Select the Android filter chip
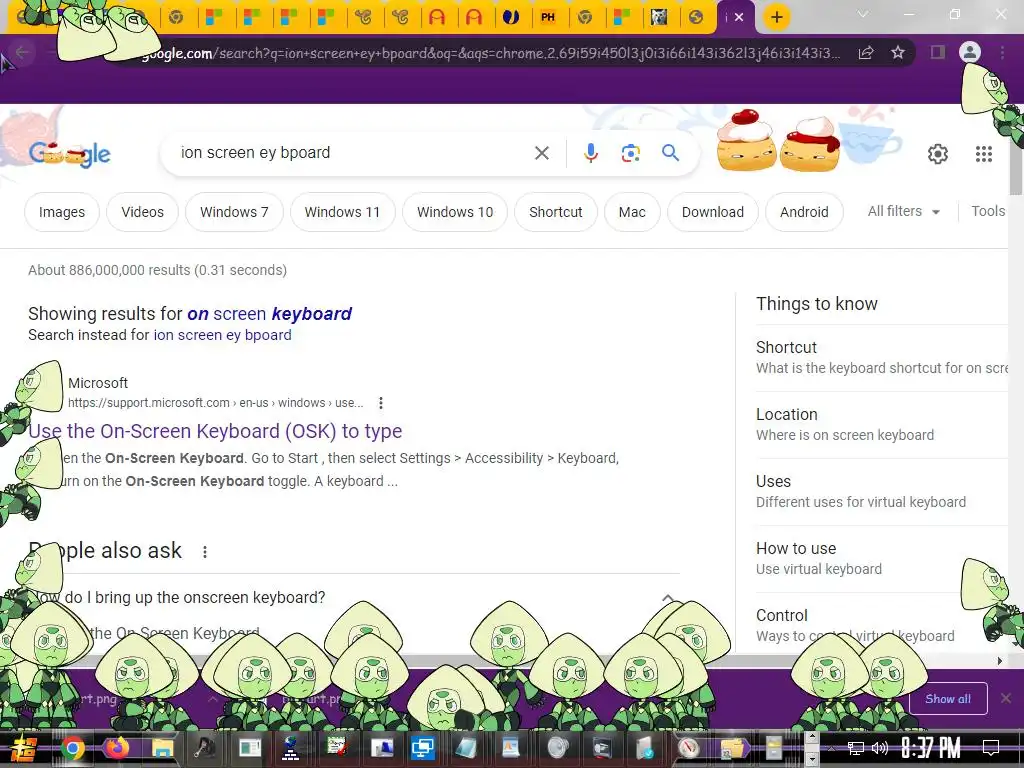 pos(804,212)
